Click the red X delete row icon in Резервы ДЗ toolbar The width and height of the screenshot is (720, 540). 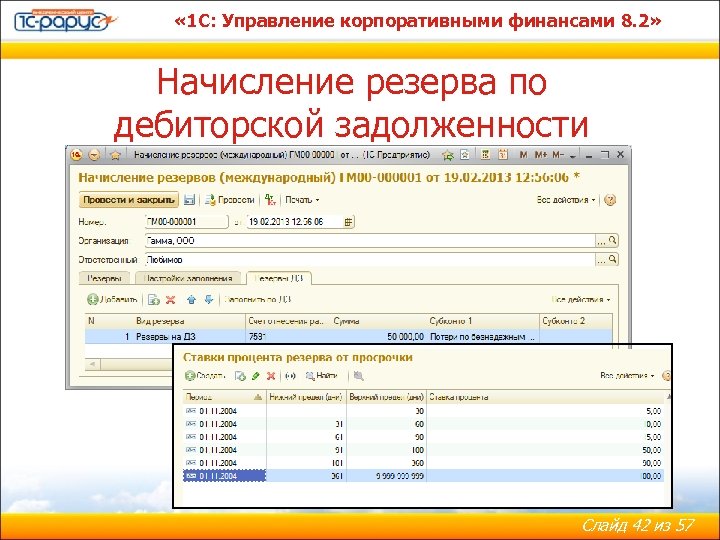[x=170, y=300]
